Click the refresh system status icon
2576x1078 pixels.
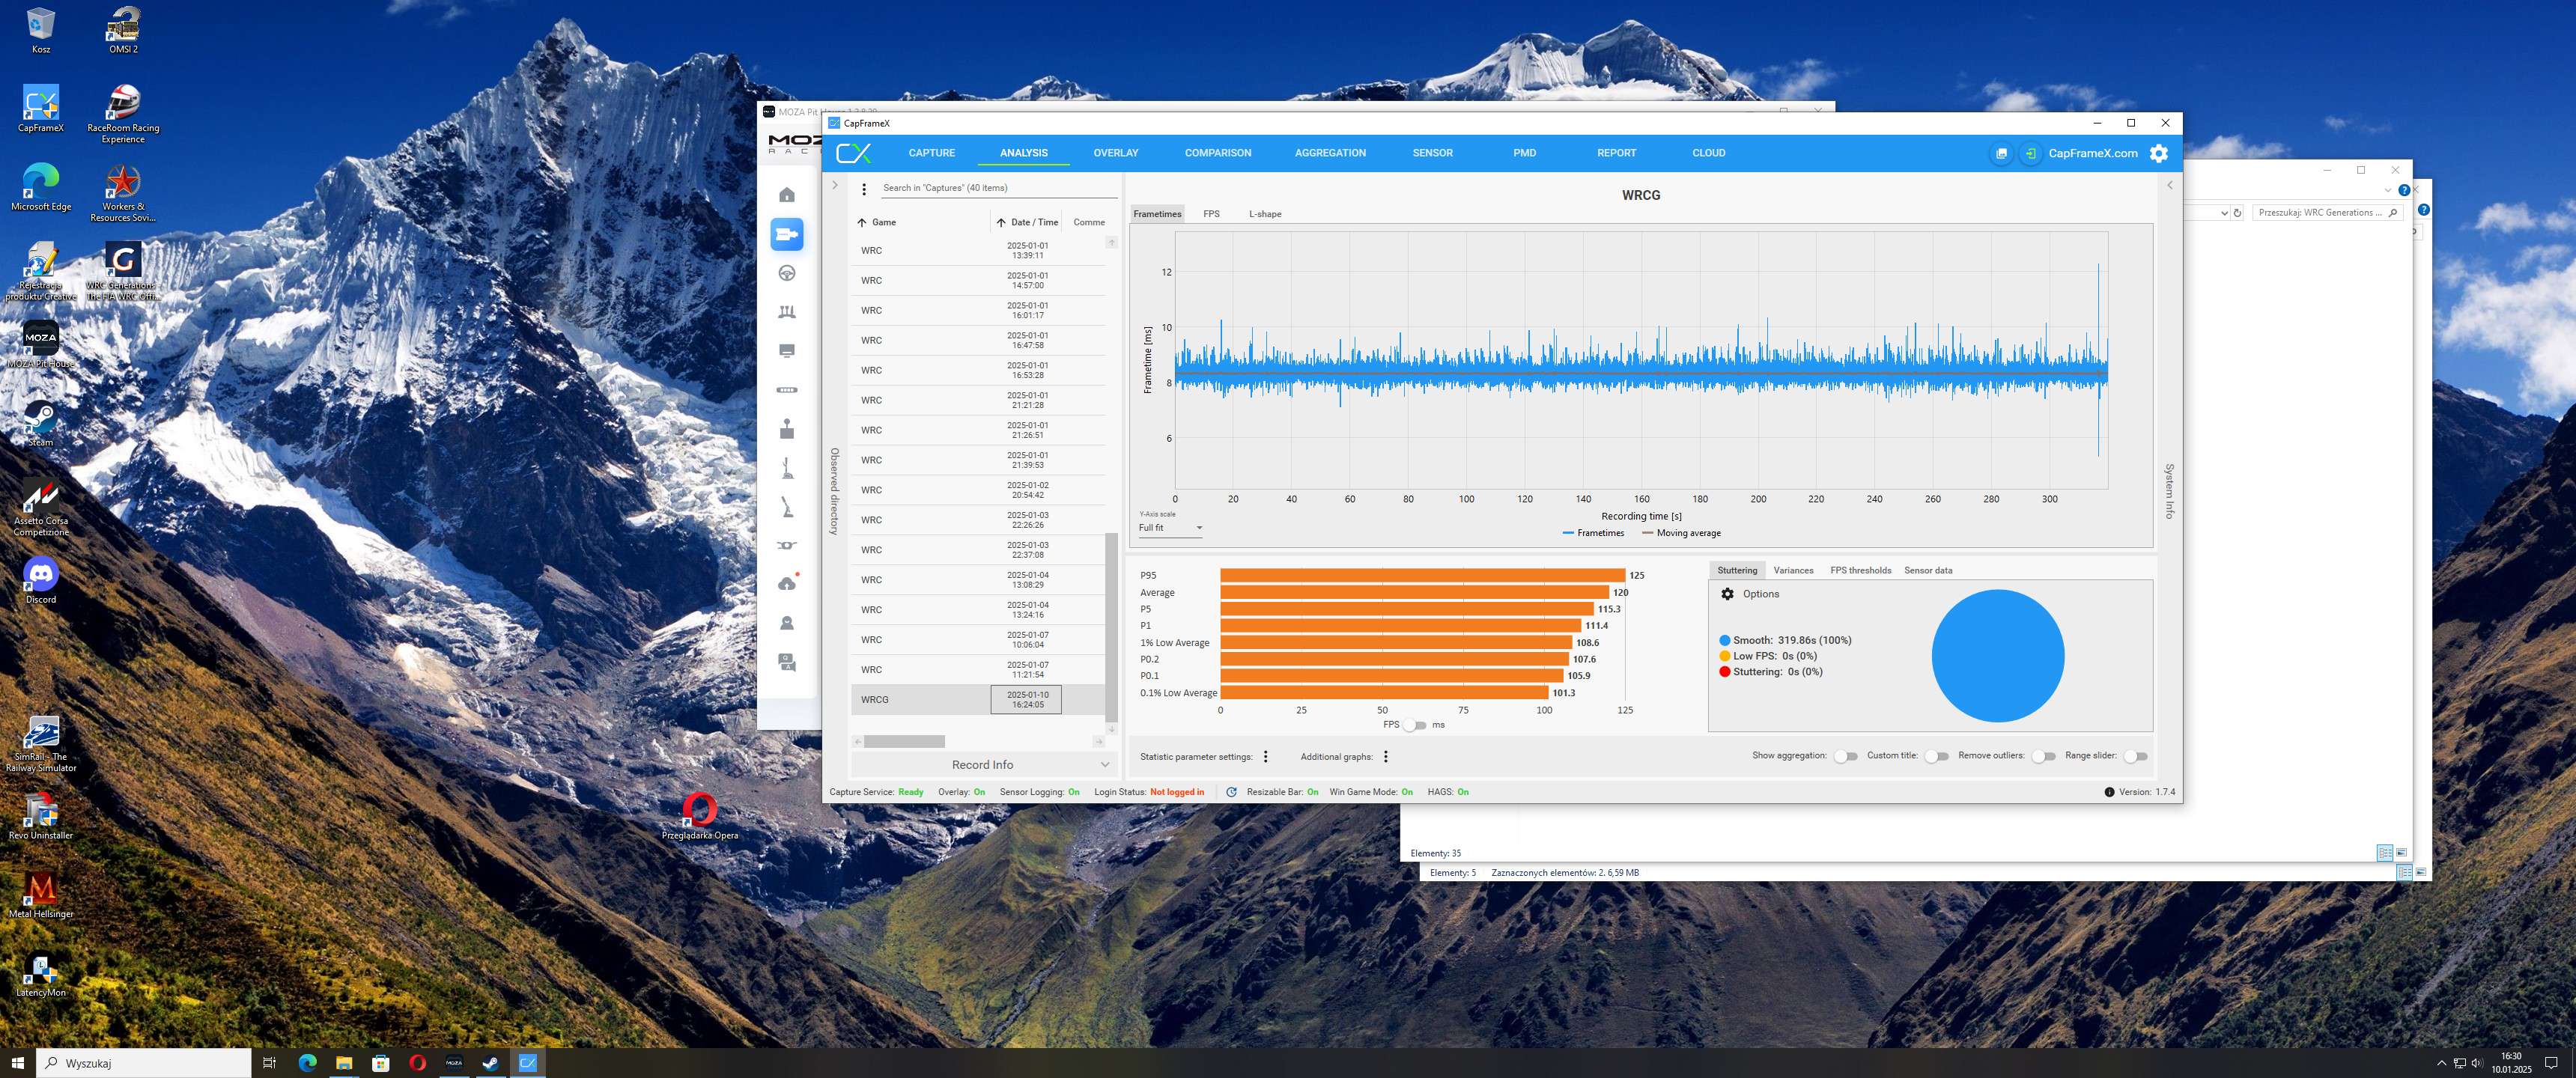[1231, 792]
